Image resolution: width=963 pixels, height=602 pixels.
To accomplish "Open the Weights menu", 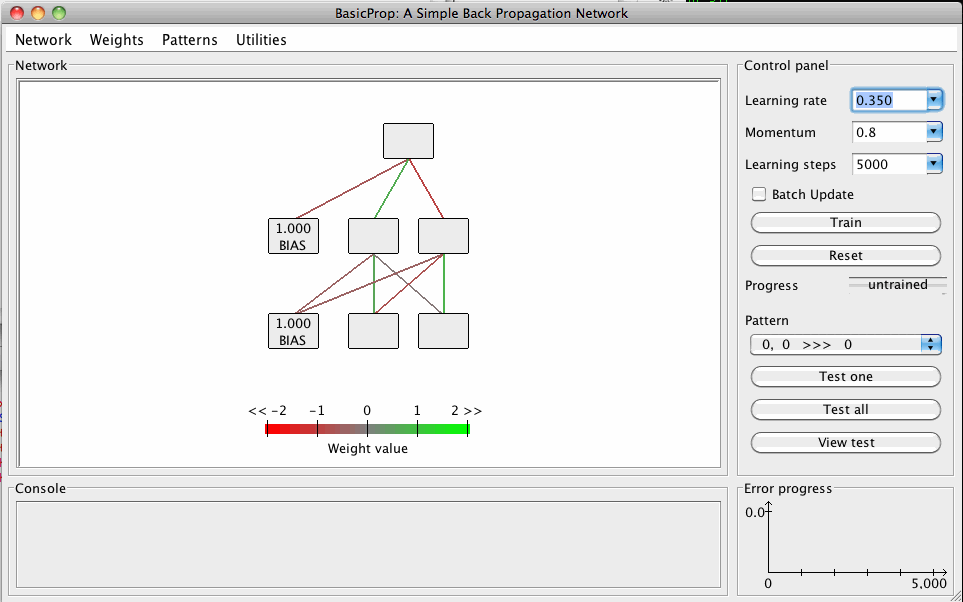I will pos(117,40).
